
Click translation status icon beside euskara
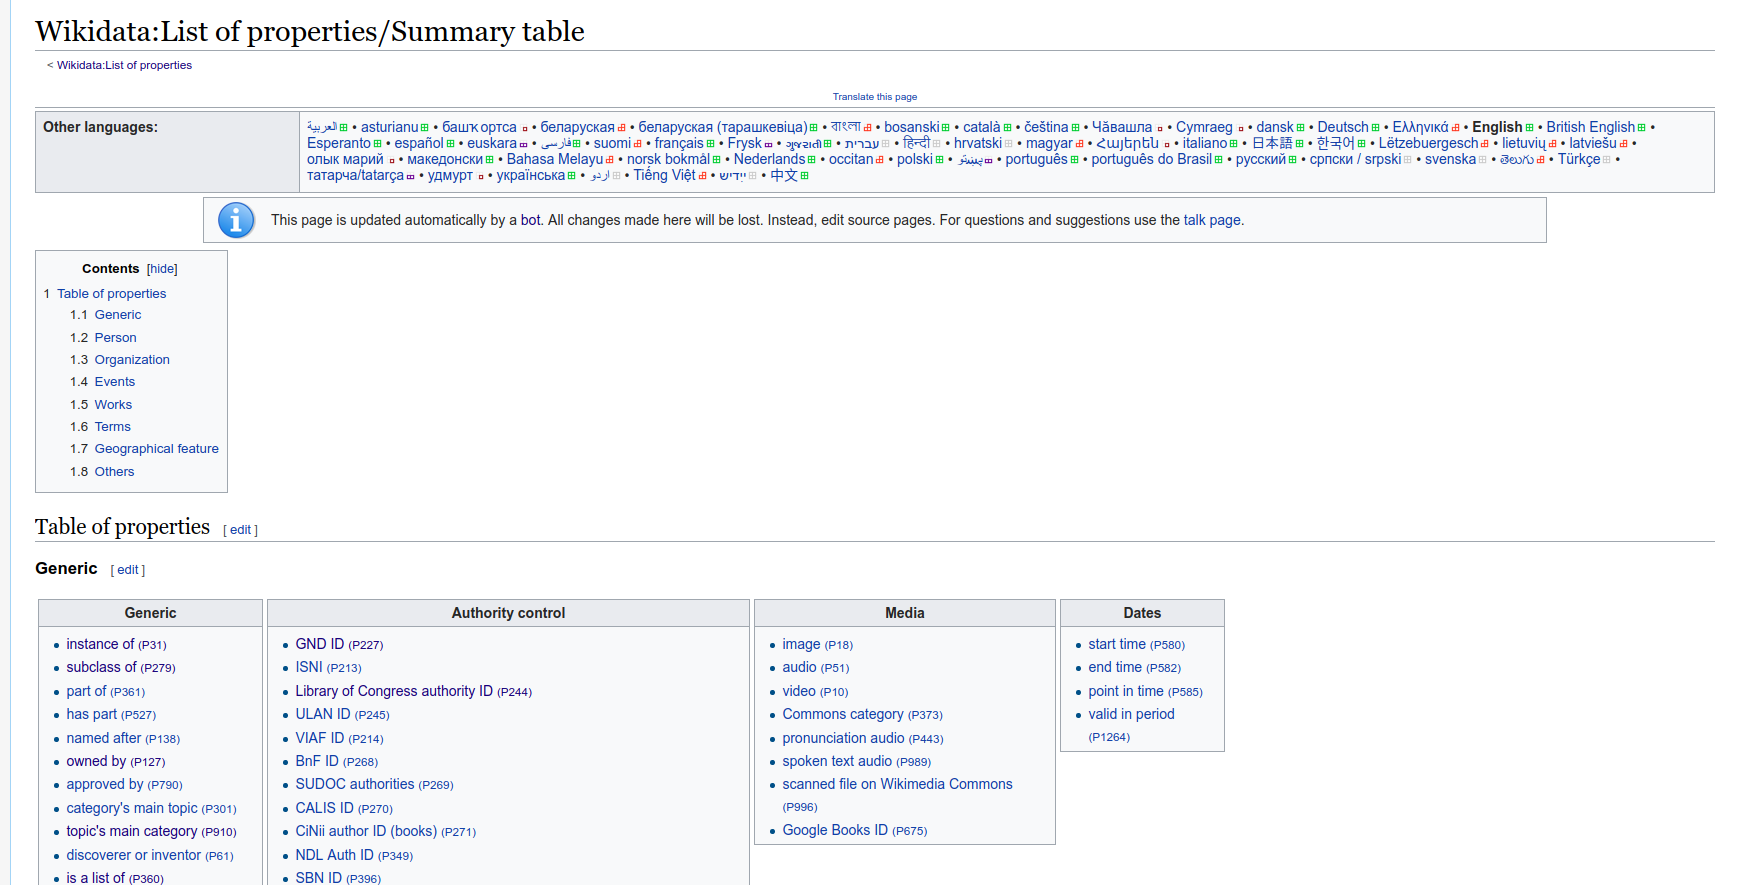pyautogui.click(x=523, y=144)
